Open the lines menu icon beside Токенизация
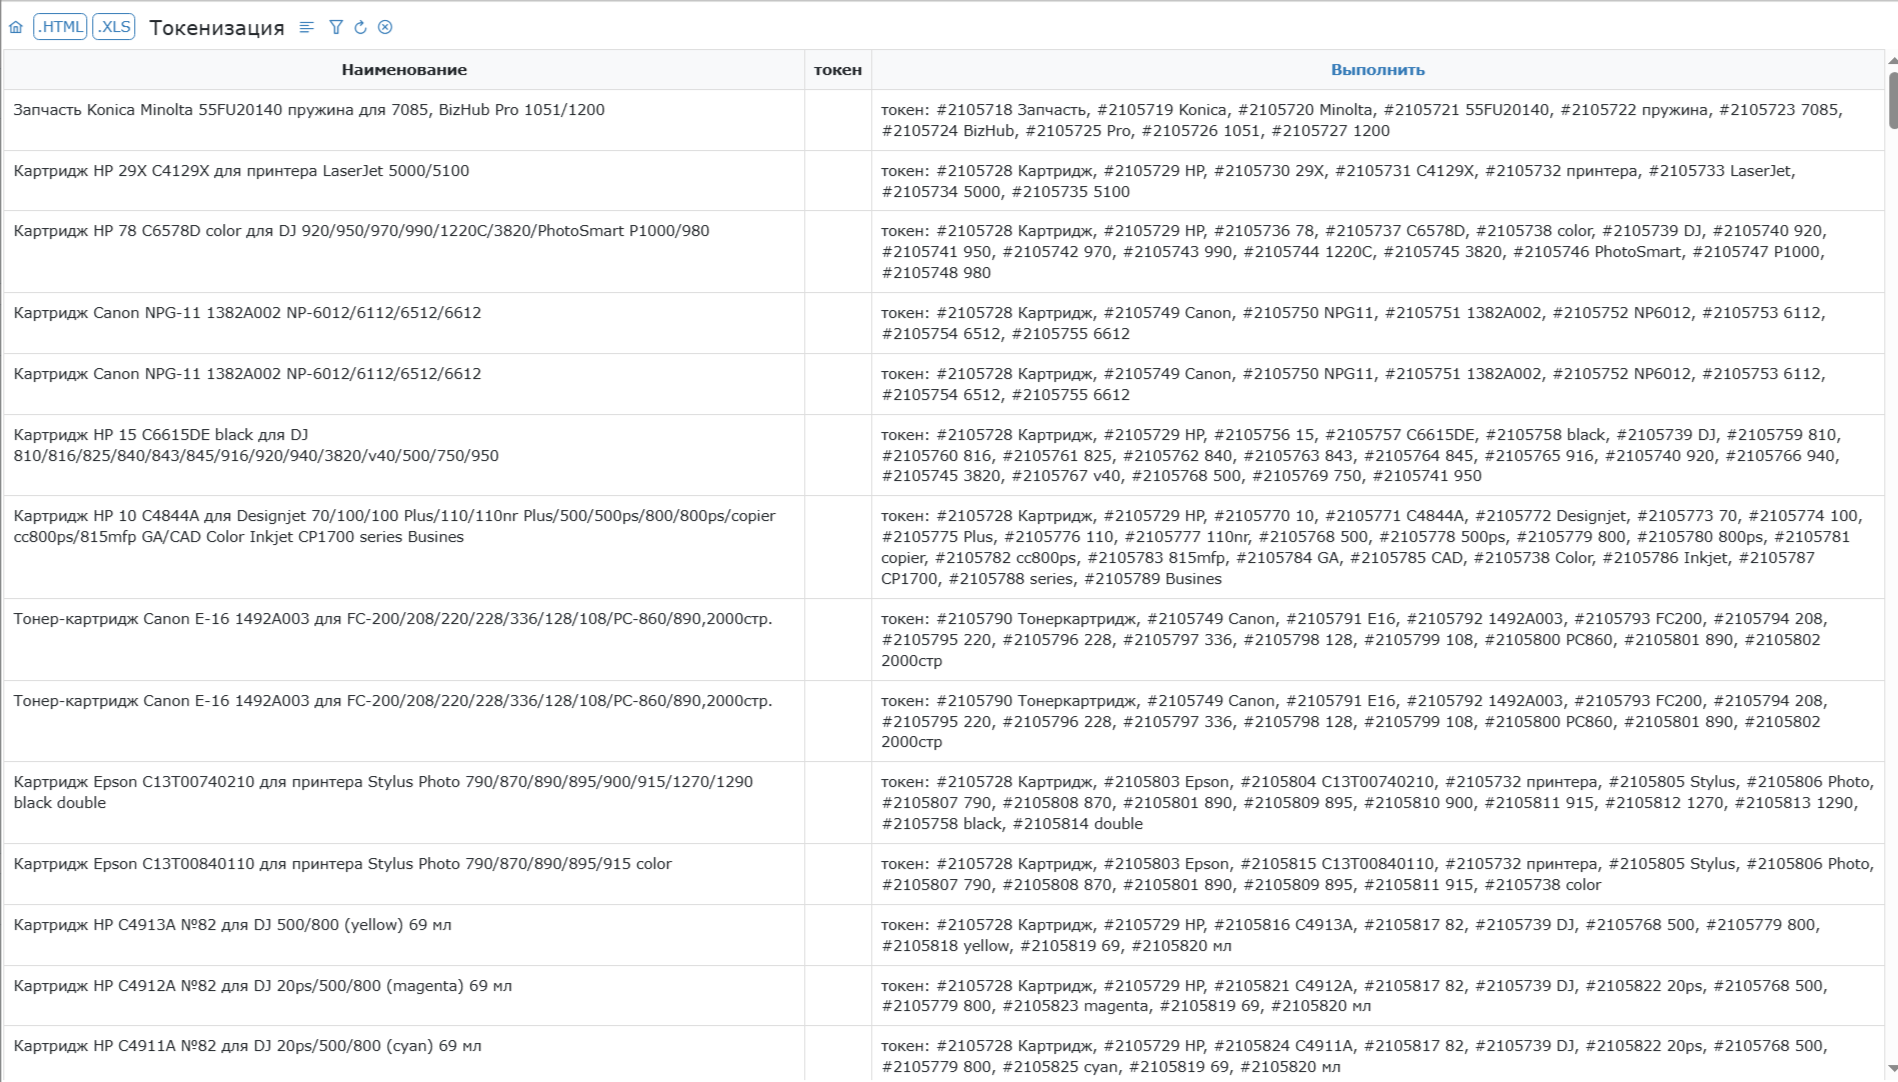Screen dimensions: 1898x1082 [307, 27]
